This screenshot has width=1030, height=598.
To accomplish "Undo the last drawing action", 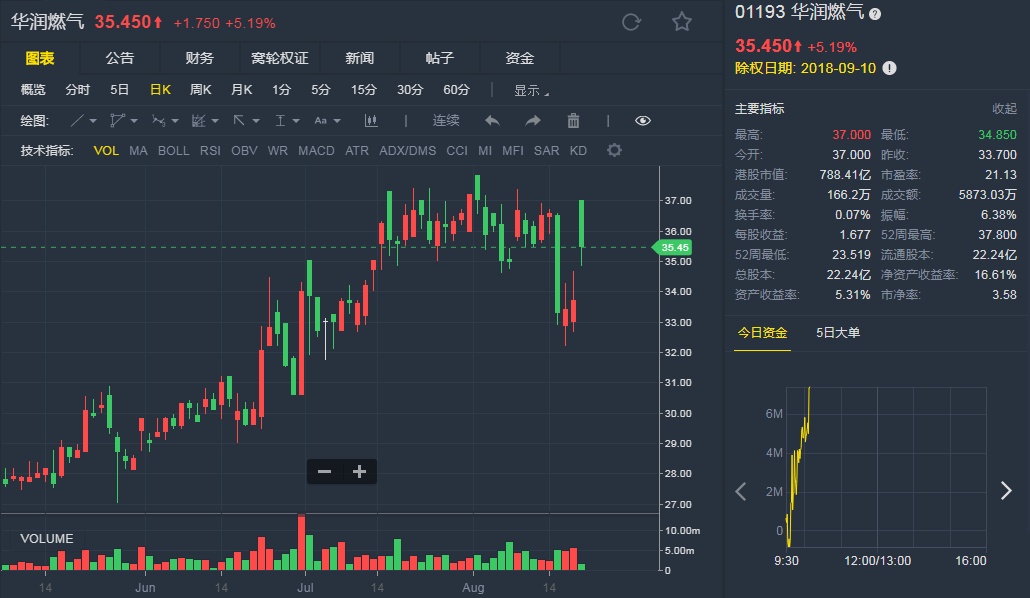I will tap(492, 121).
